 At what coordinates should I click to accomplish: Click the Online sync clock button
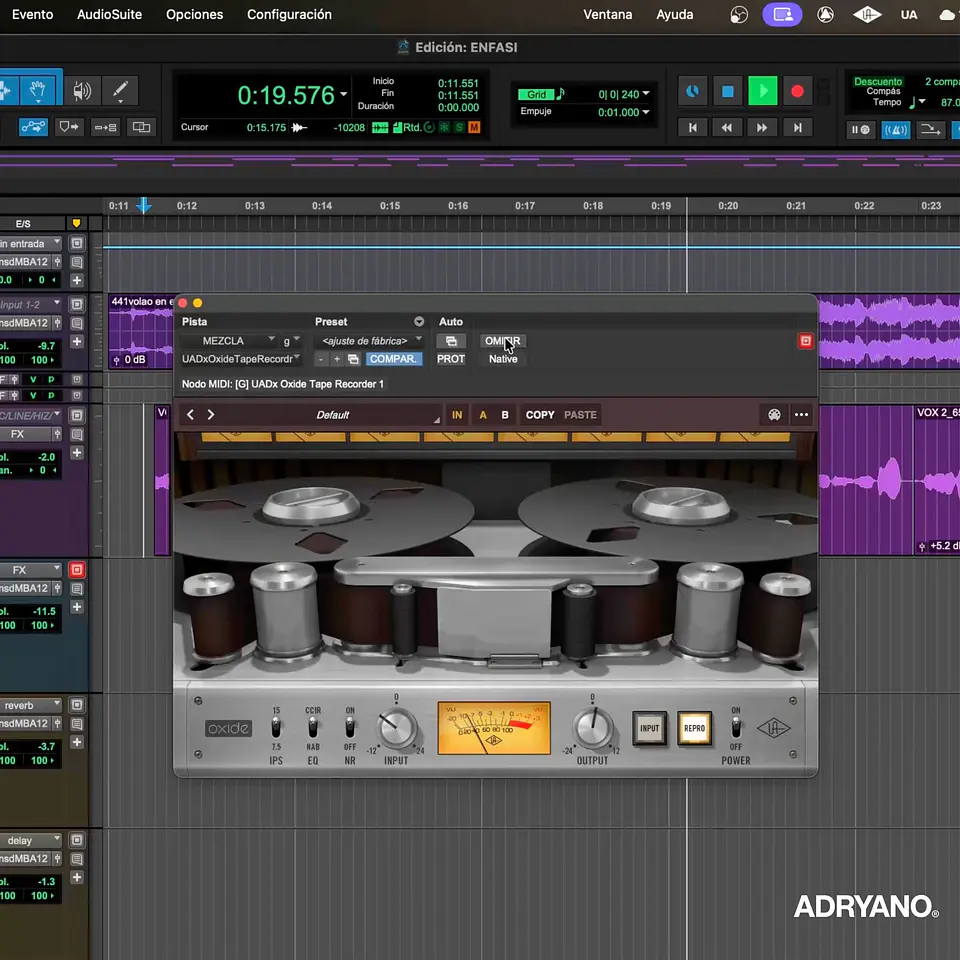point(692,91)
